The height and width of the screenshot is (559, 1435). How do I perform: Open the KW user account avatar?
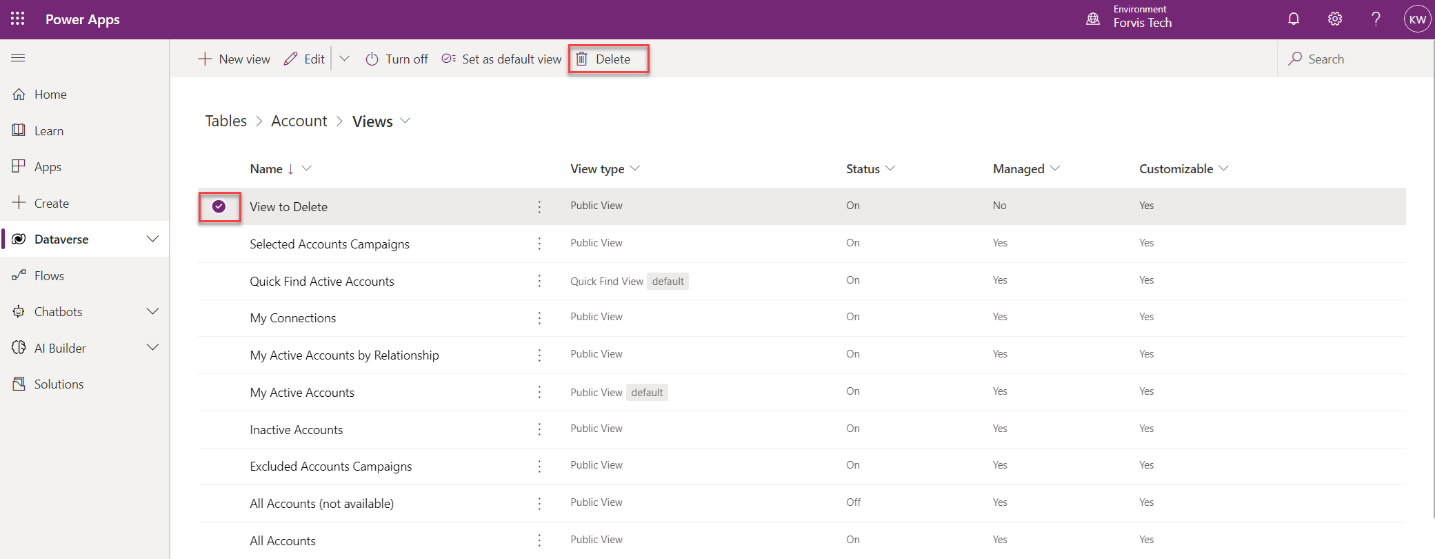click(1416, 19)
